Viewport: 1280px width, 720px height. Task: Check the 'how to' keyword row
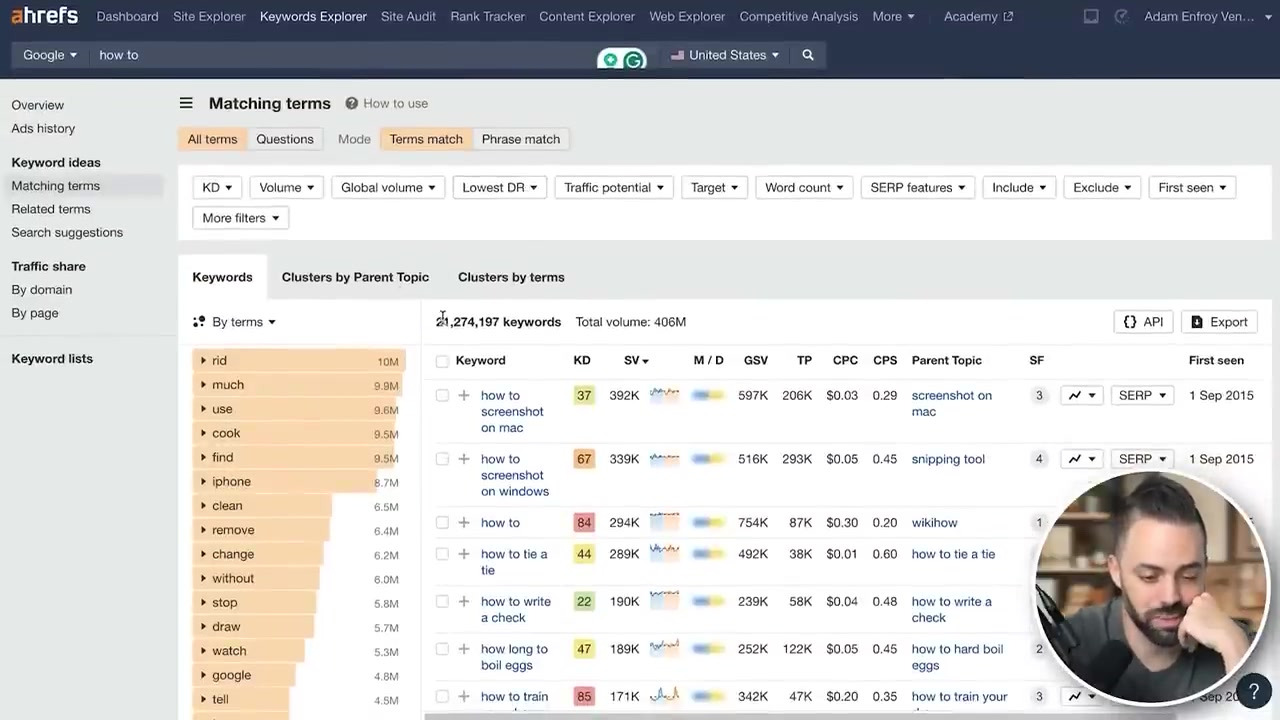442,523
